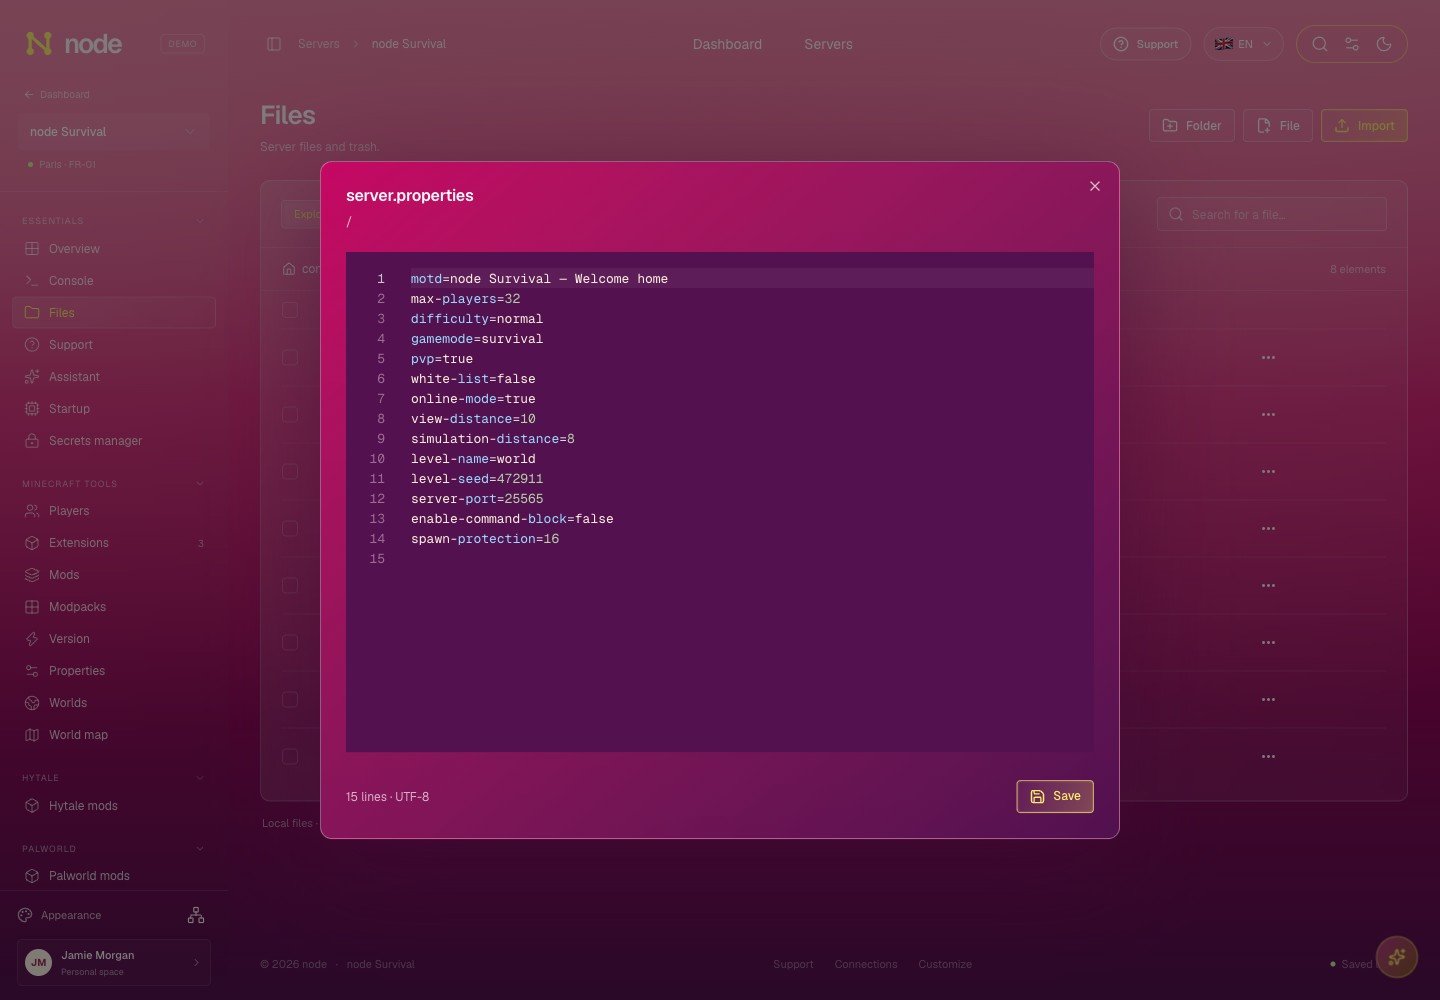Viewport: 1440px width, 1000px height.
Task: Tick the third file row checkbox
Action: [290, 414]
